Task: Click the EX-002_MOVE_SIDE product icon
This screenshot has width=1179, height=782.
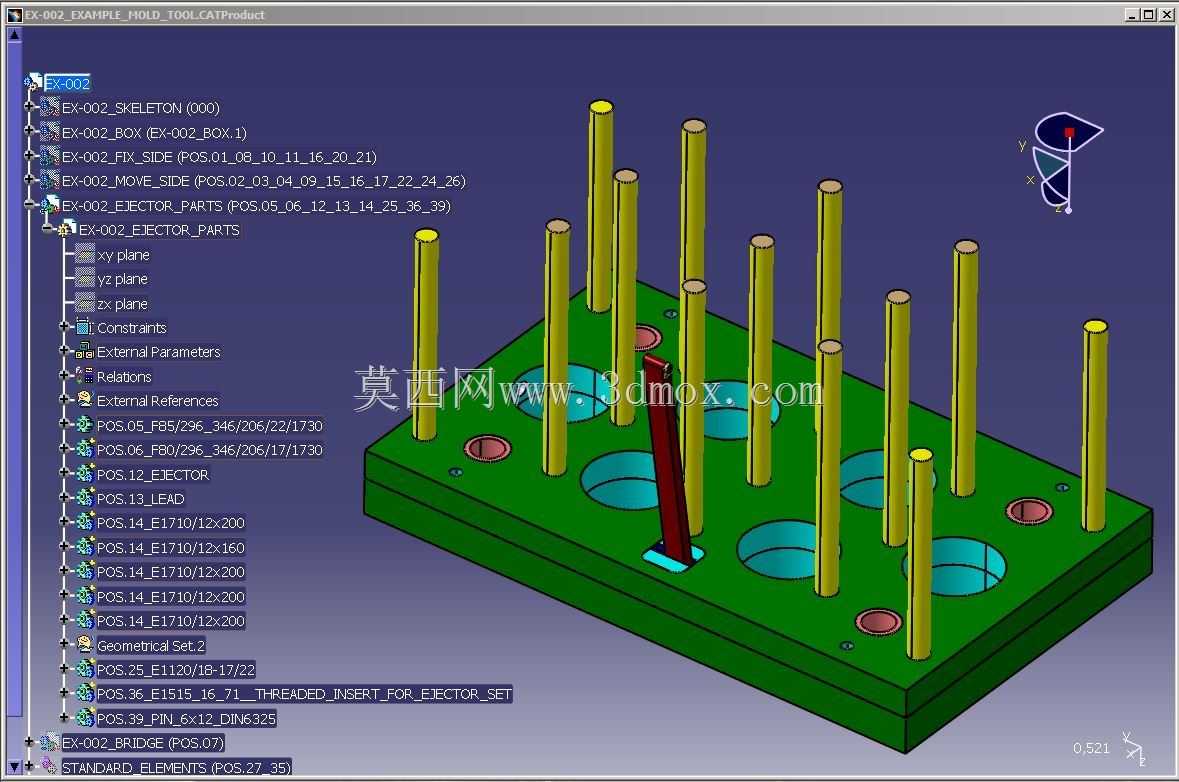Action: click(50, 180)
